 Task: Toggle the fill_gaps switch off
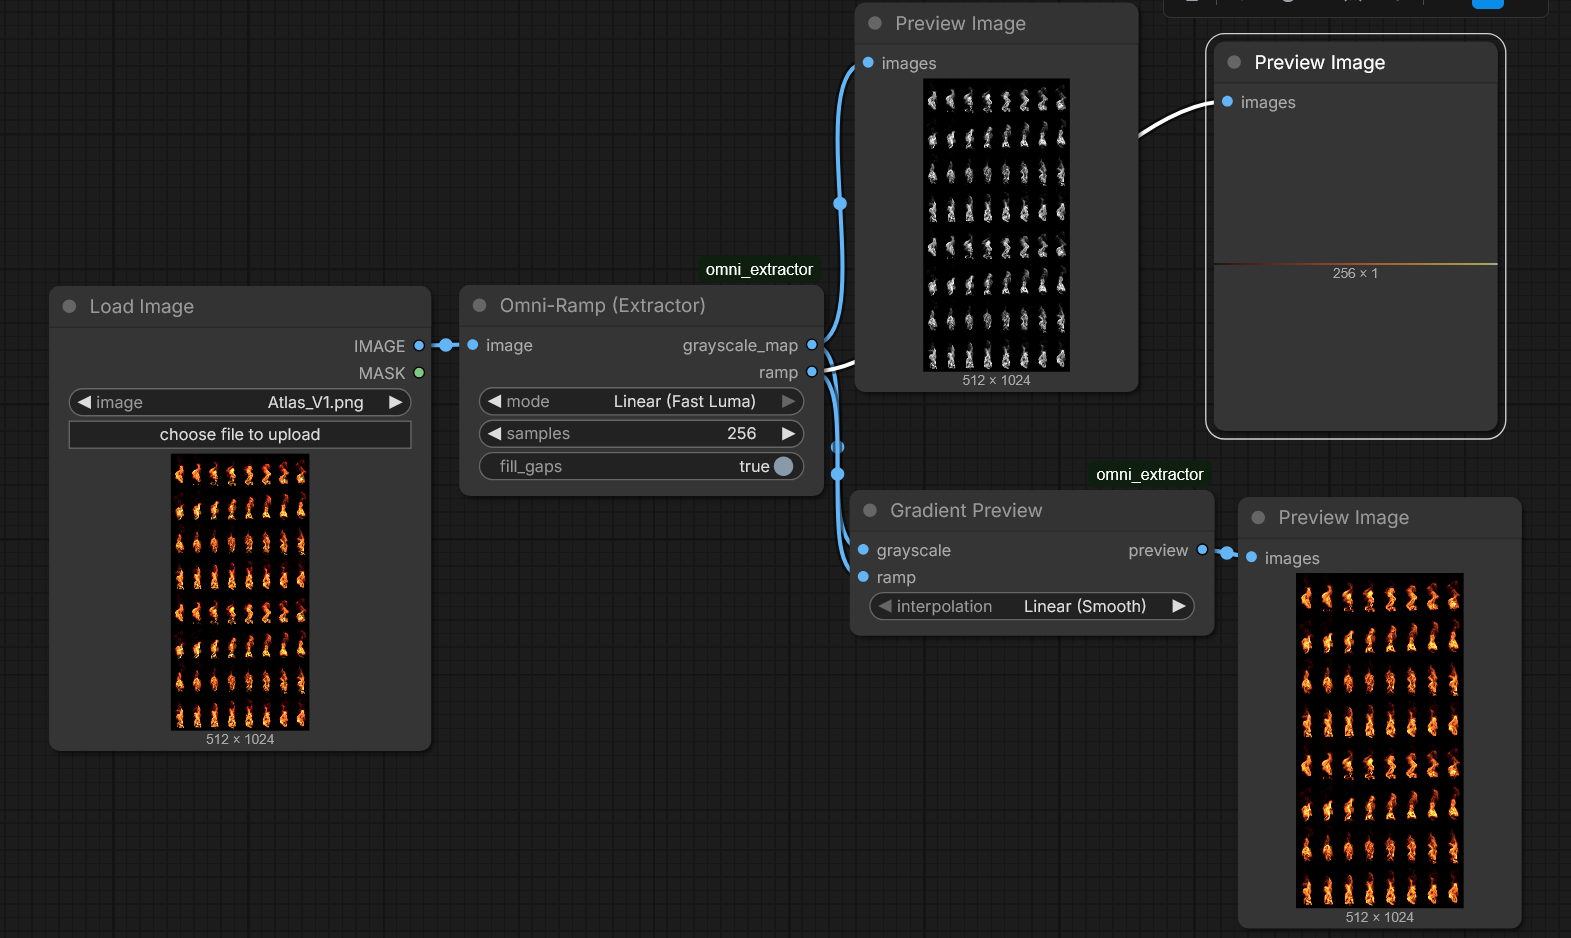coord(783,466)
